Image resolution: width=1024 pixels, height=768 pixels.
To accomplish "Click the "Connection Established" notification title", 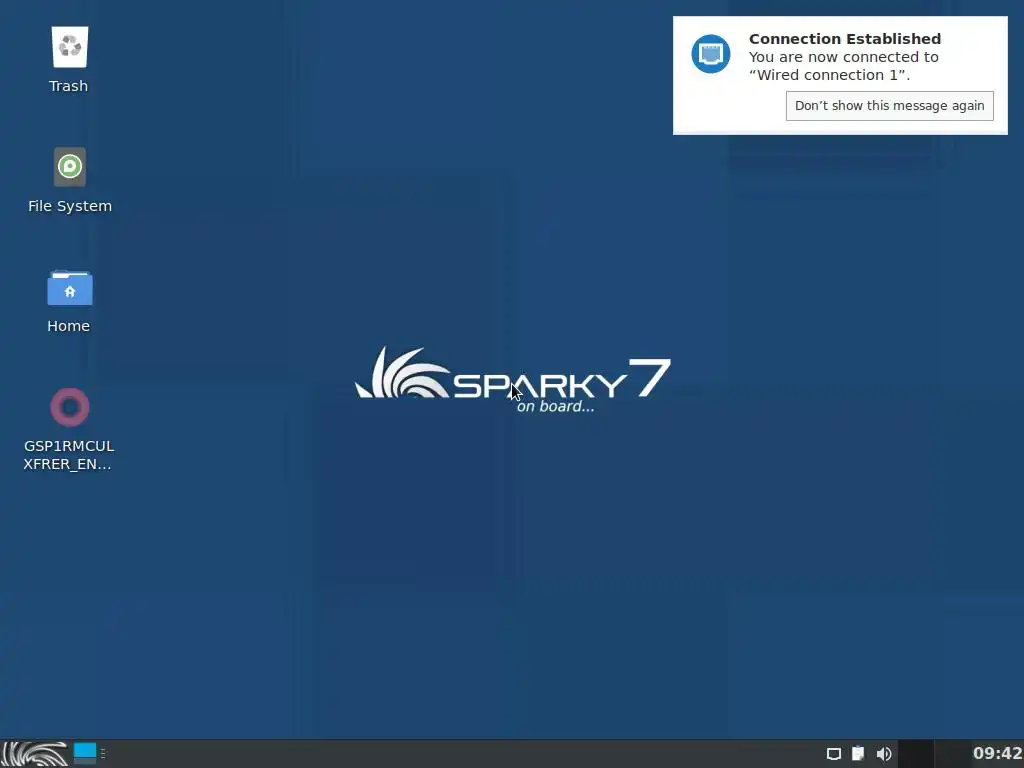I will [x=844, y=39].
